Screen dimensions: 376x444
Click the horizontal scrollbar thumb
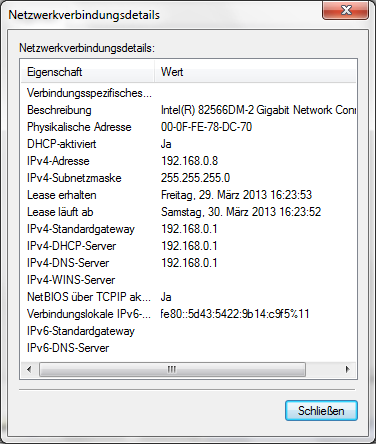[x=172, y=369]
